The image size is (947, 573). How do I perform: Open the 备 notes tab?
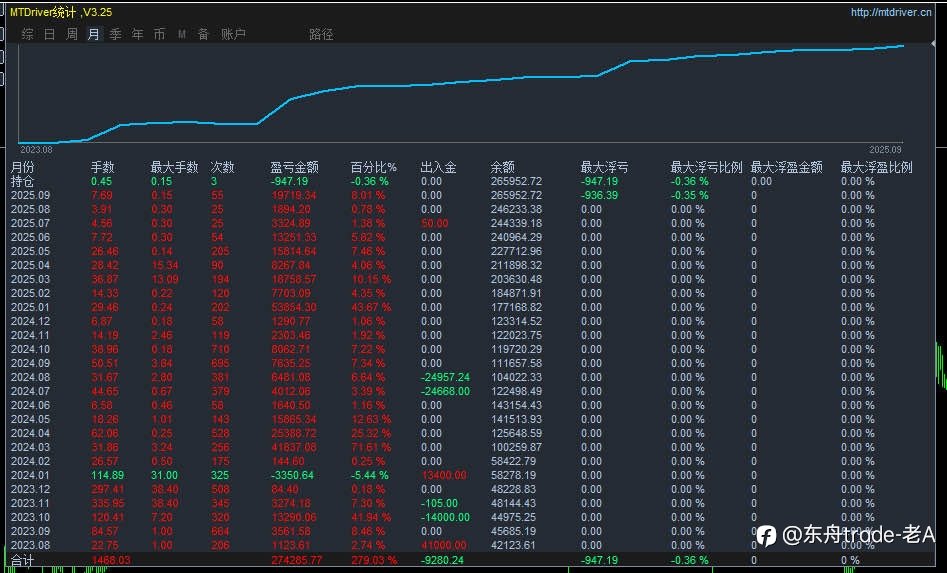204,34
